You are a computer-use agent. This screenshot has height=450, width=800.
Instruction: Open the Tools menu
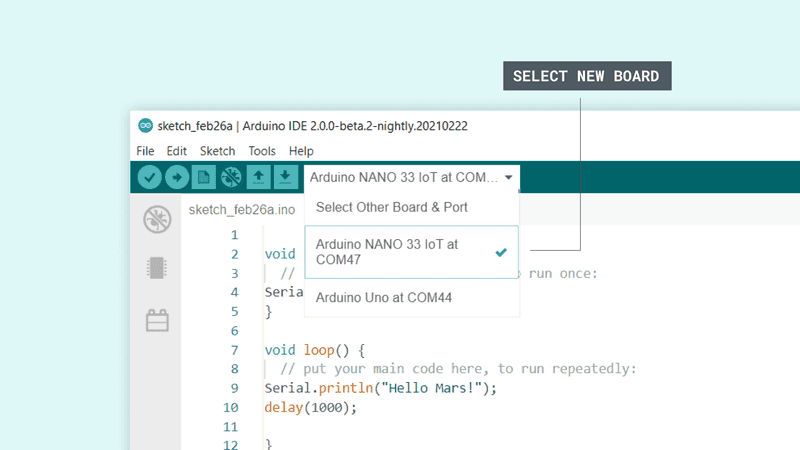(262, 151)
